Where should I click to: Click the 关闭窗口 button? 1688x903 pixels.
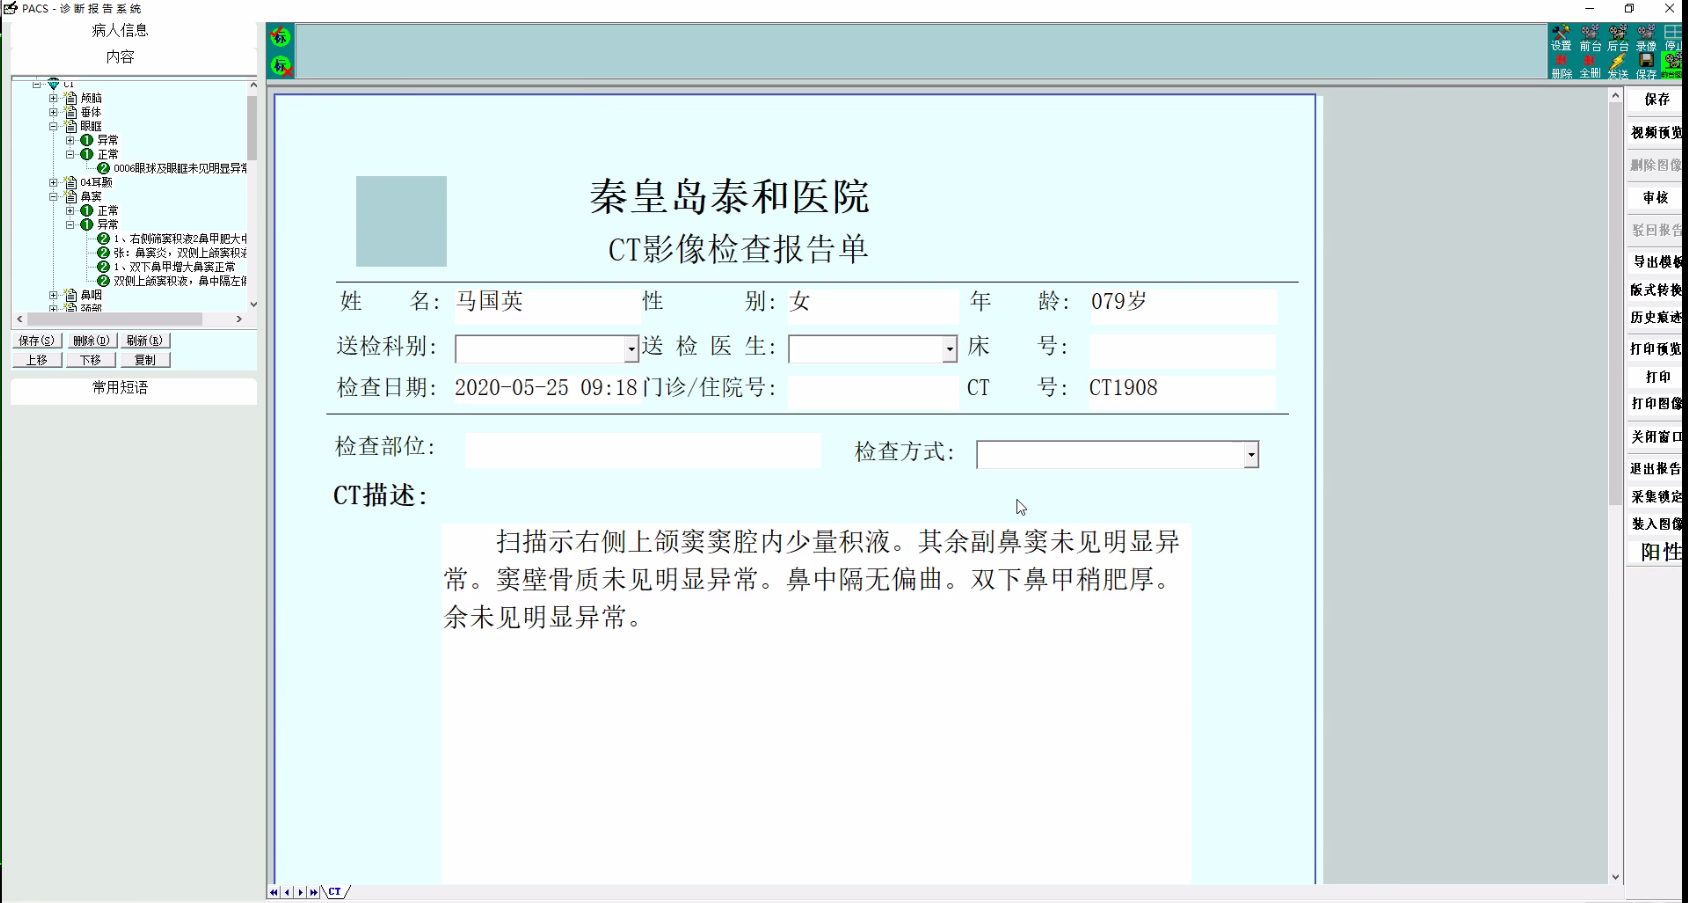coord(1656,437)
